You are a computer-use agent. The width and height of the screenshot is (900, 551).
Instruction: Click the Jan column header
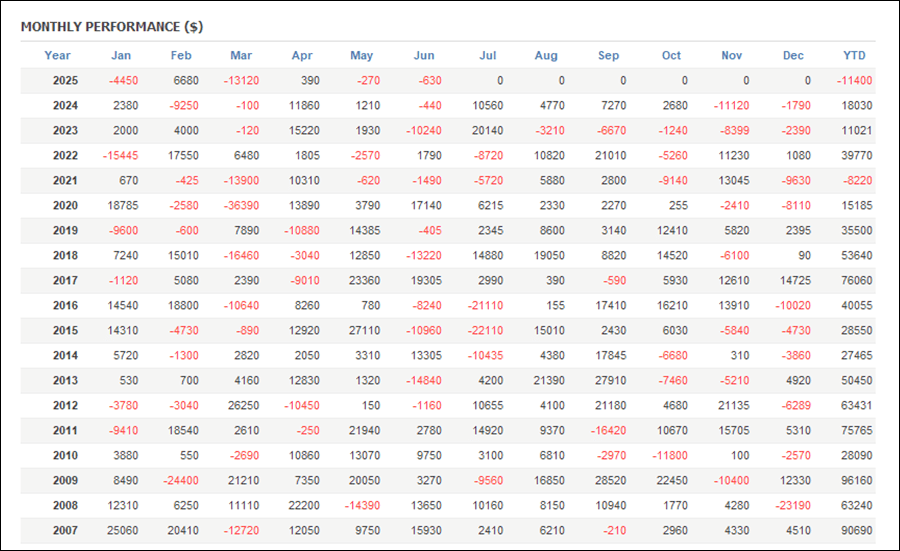(121, 55)
